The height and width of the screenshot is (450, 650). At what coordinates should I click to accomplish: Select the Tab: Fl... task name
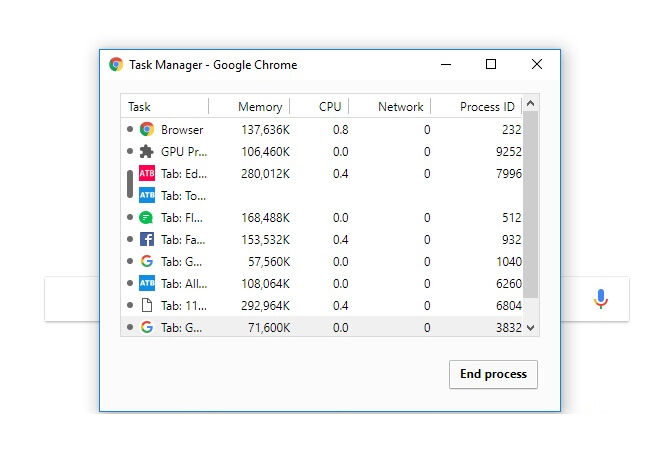pos(182,218)
